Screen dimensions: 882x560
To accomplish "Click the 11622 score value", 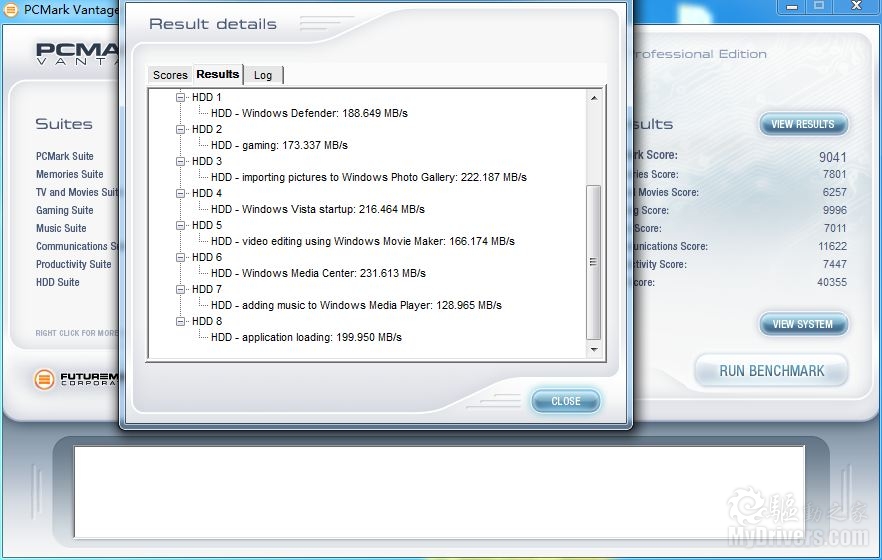I will 832,246.
